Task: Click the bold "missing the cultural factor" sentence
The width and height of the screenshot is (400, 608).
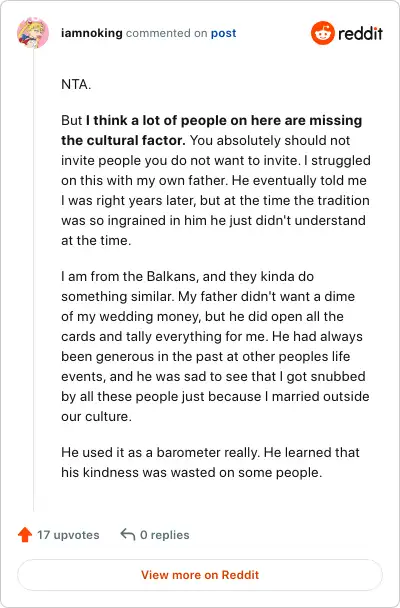Action: (212, 130)
